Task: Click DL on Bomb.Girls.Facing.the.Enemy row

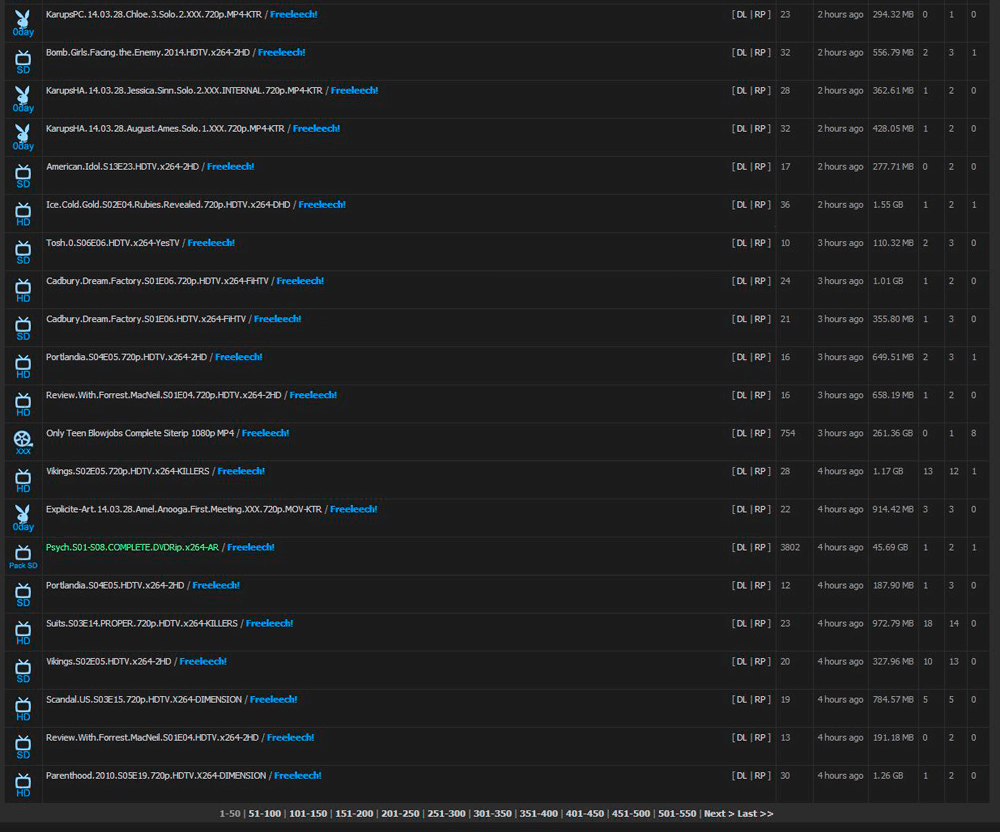Action: 741,52
